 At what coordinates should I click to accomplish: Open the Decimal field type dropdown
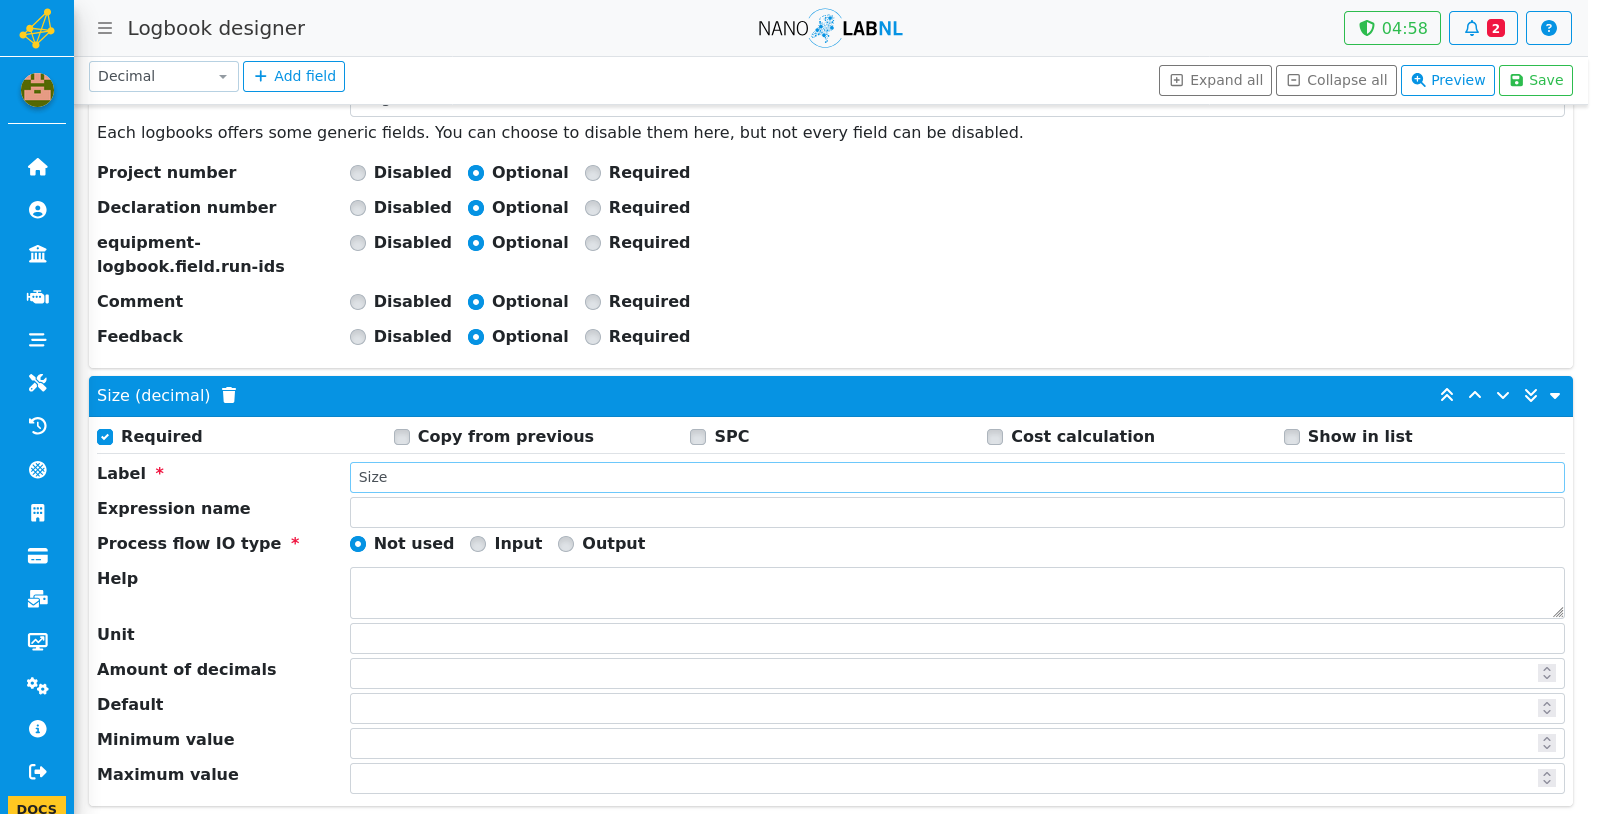[x=164, y=76]
